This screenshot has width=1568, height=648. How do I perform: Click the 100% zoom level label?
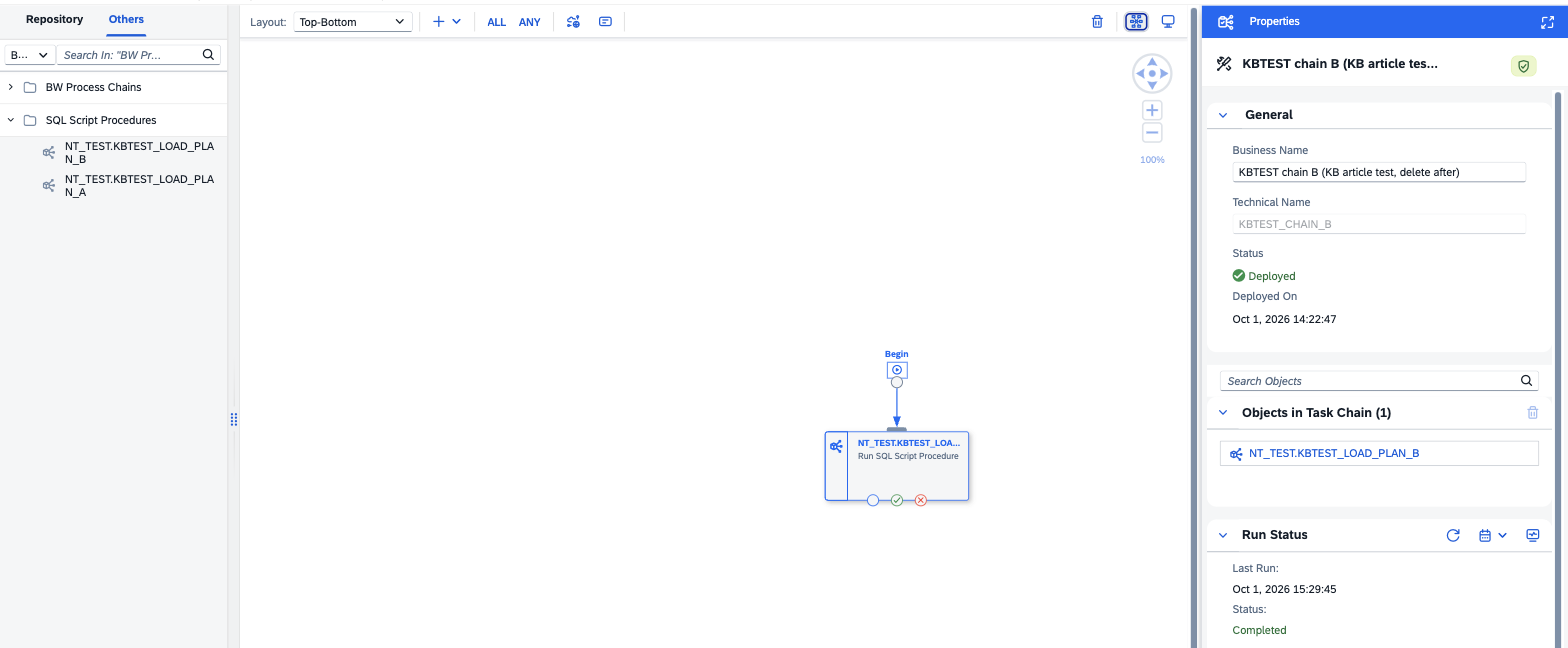coord(1152,160)
